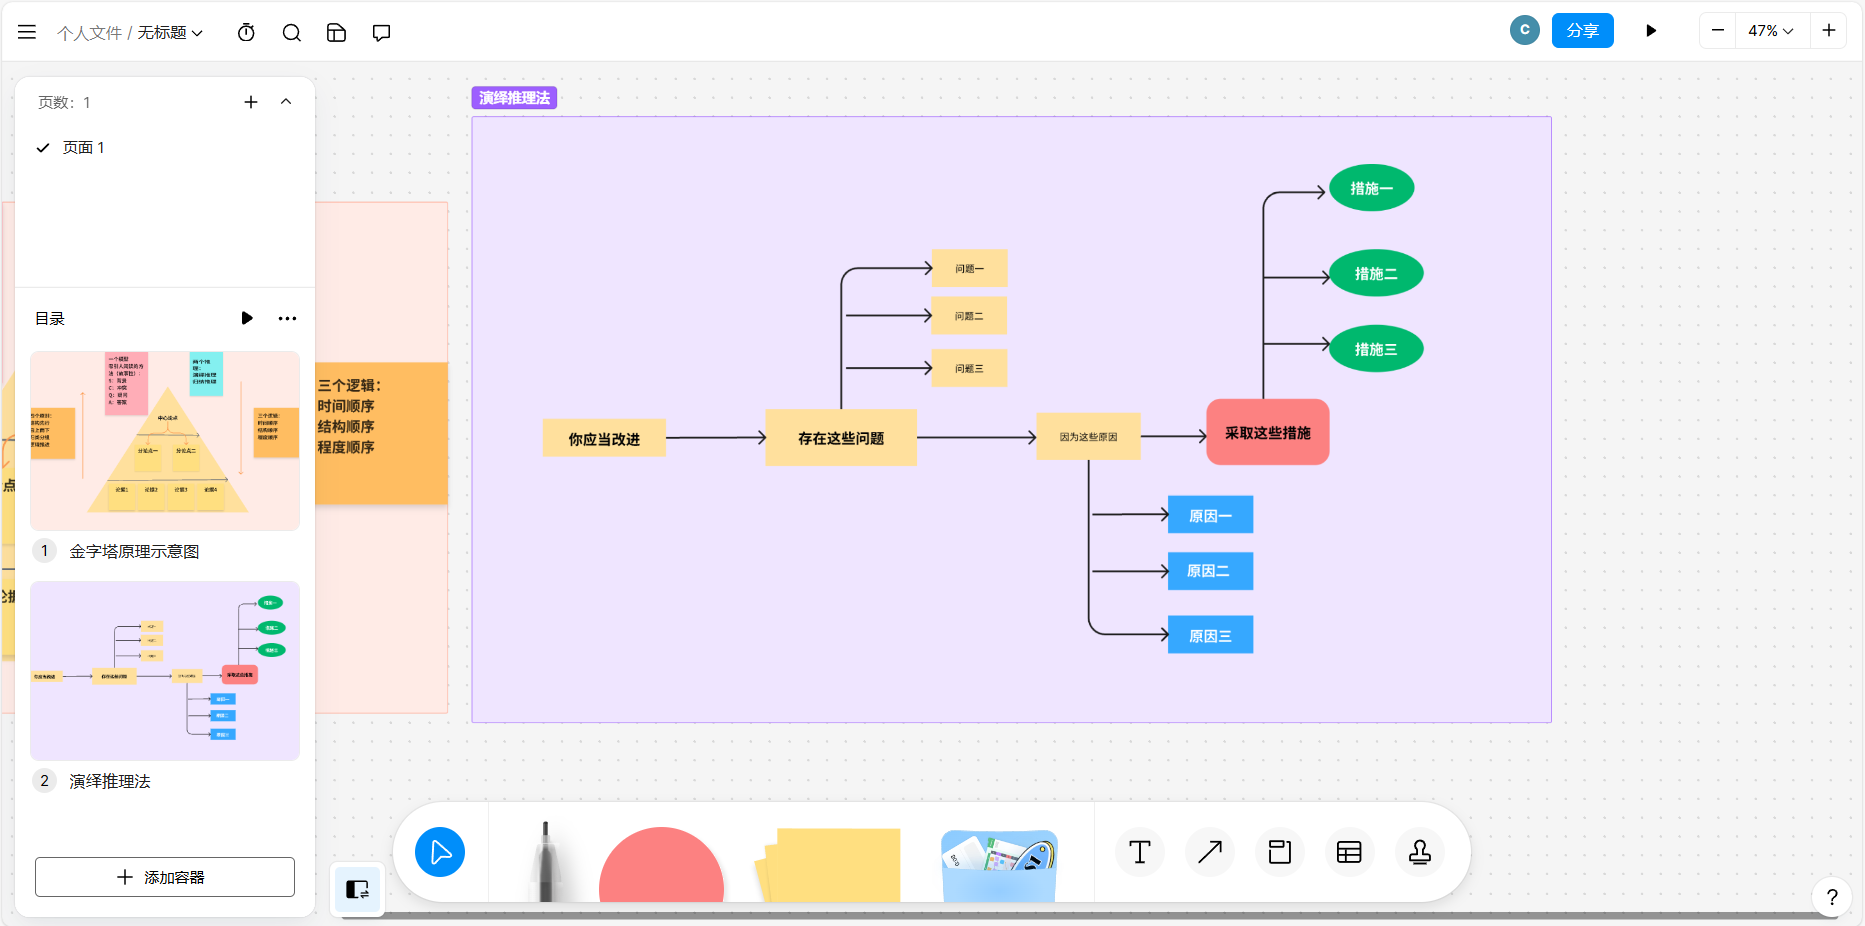Open the 目录 more options menu
Viewport: 1865px width, 926px height.
(x=287, y=319)
